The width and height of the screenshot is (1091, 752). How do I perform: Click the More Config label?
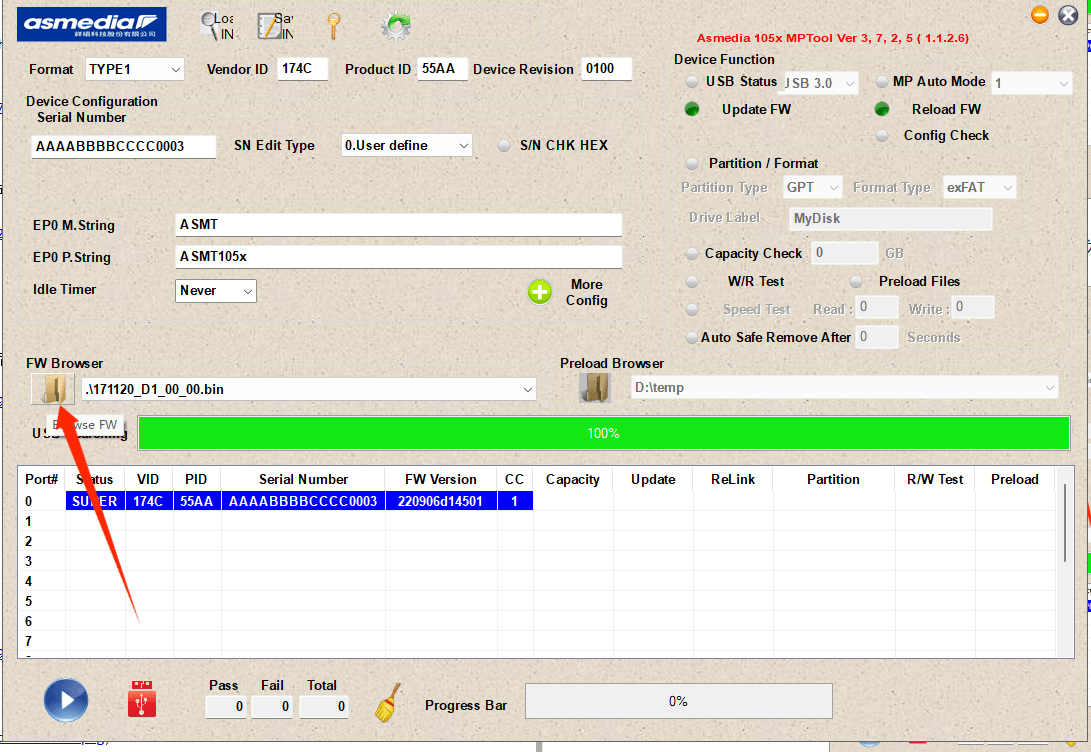pyautogui.click(x=587, y=292)
